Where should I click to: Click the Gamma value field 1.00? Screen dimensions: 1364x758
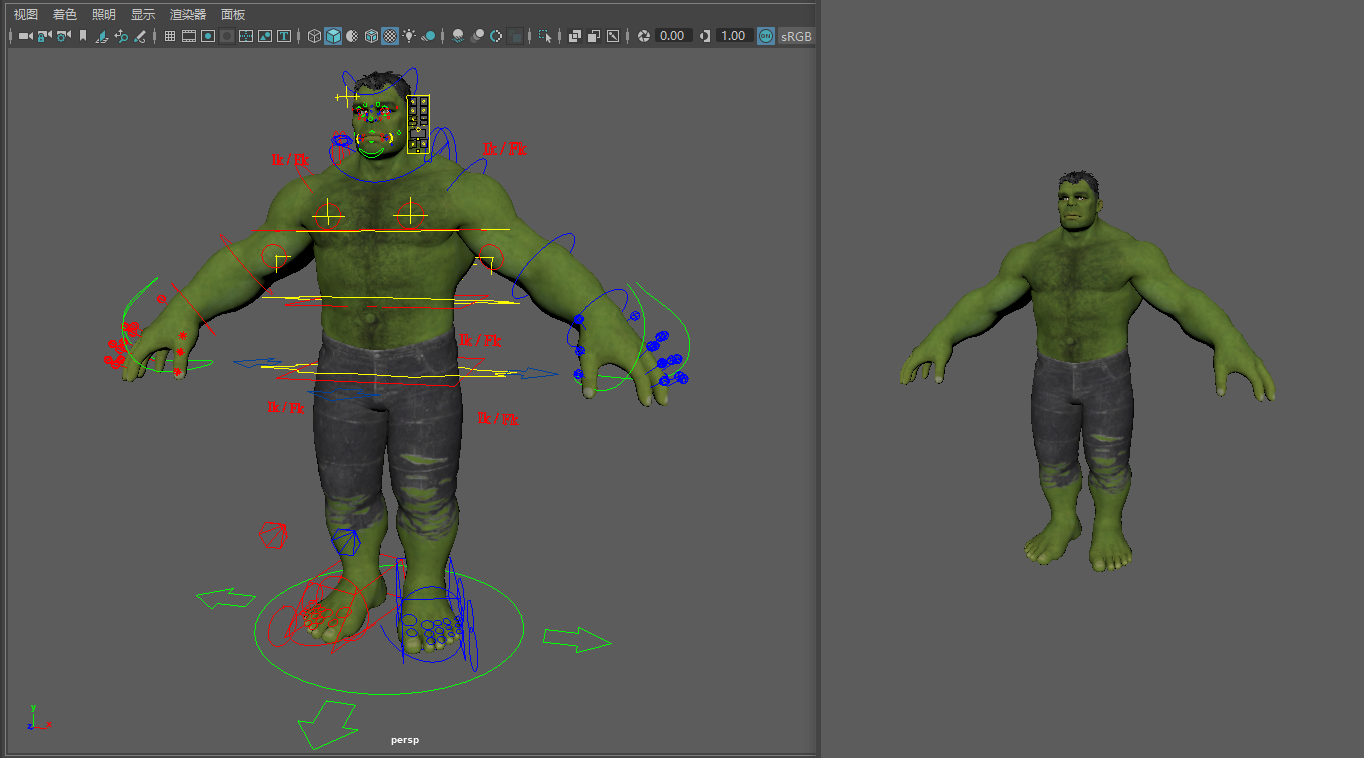coord(734,36)
